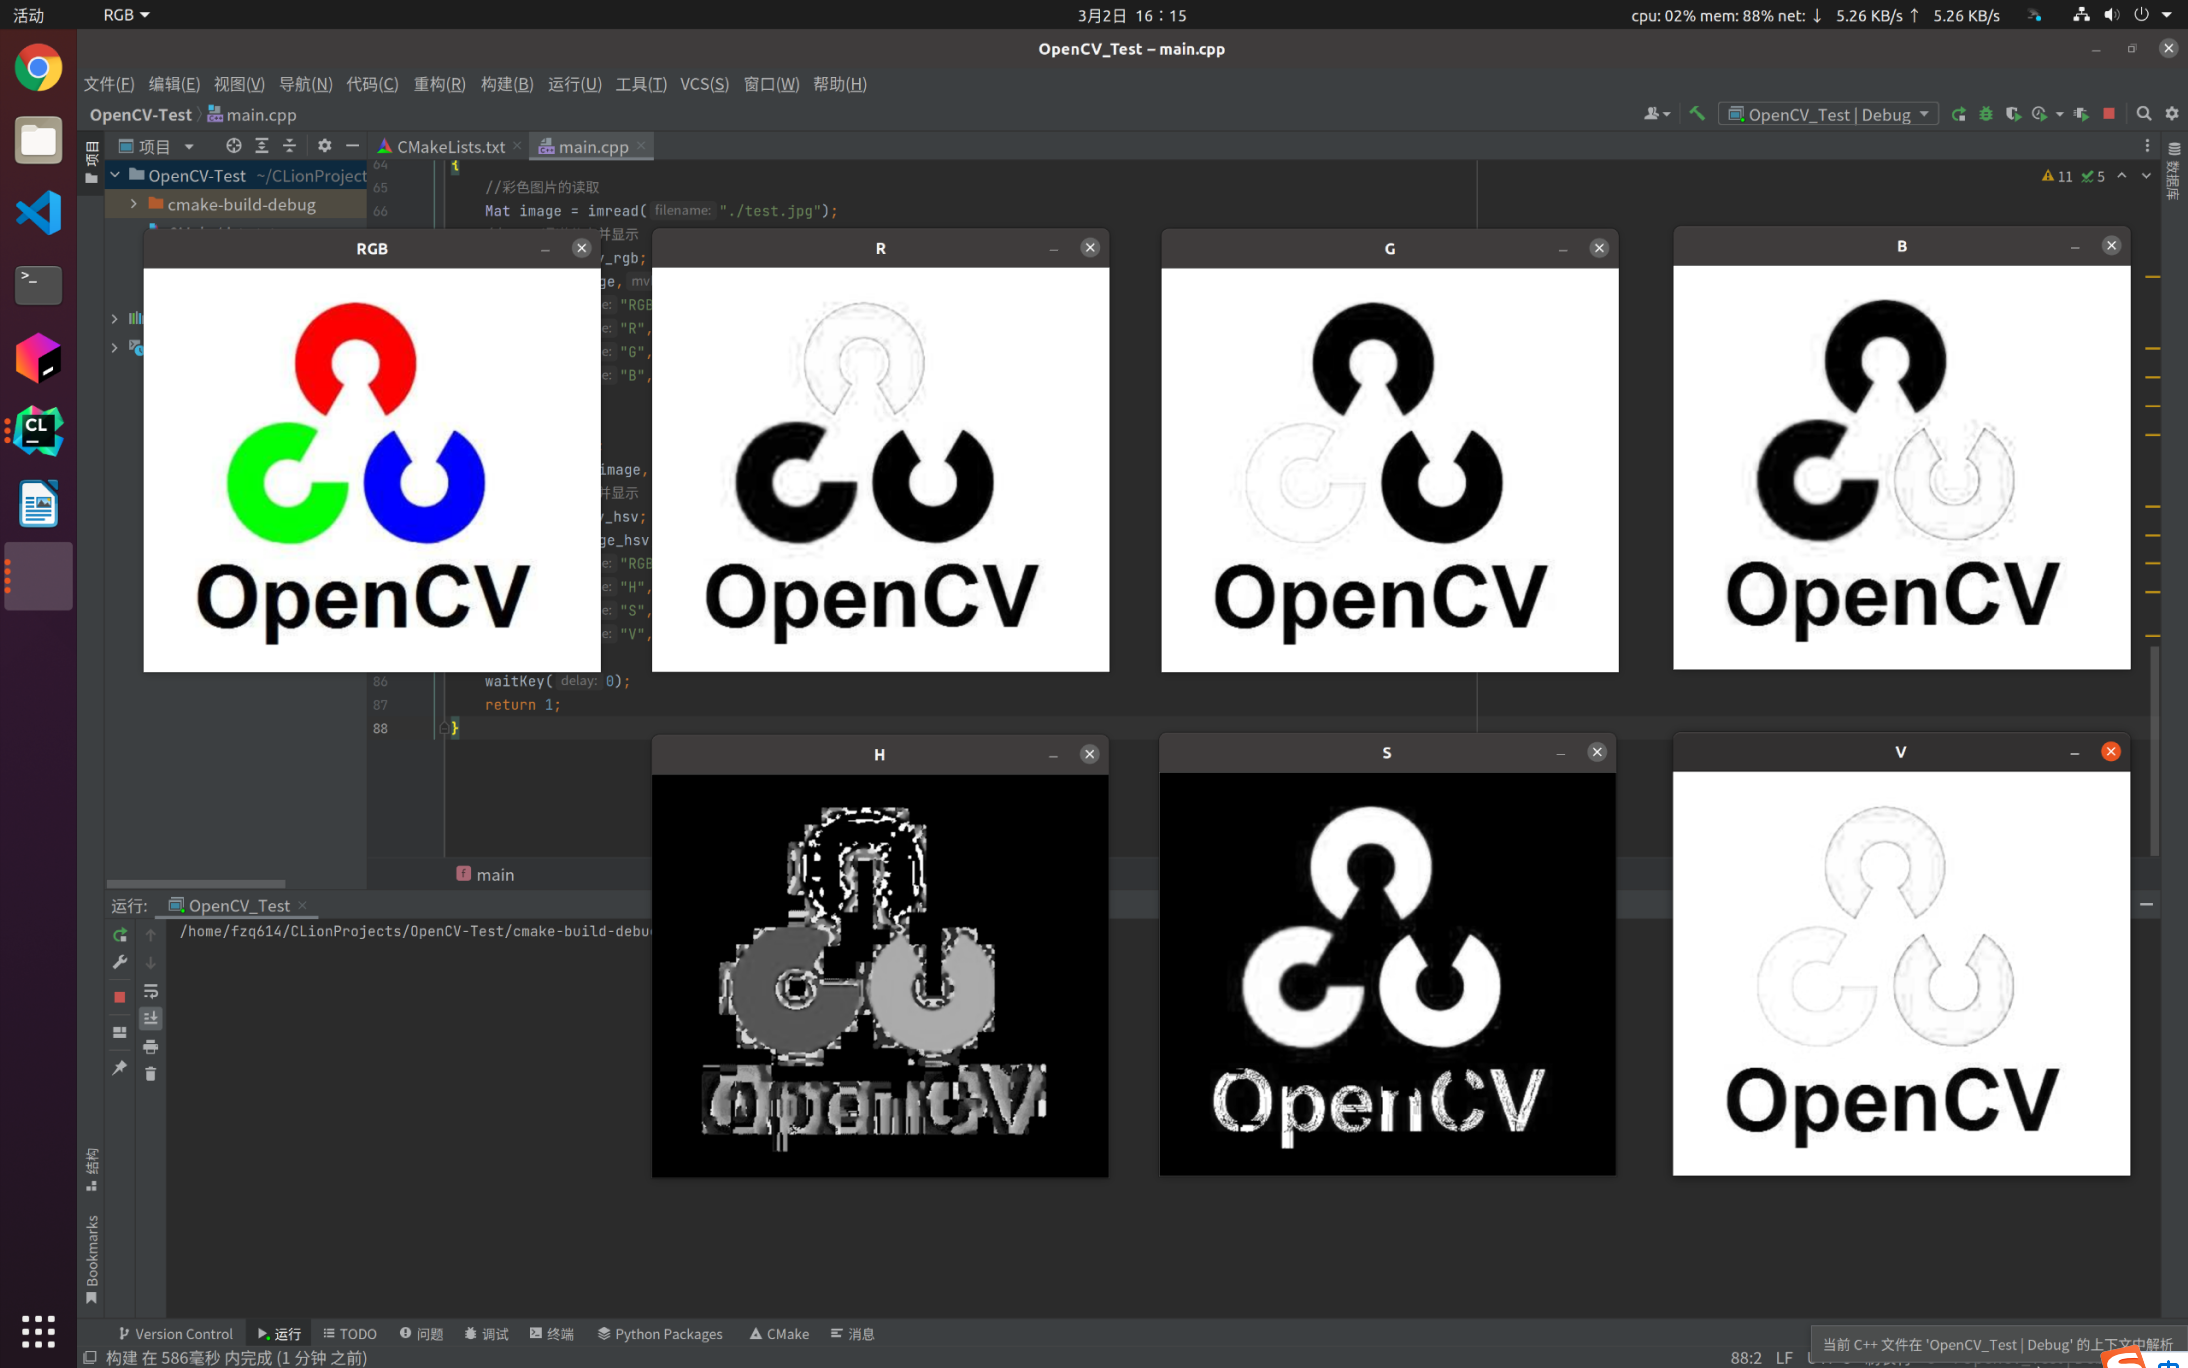
Task: Expand the cmake-build-debug folder
Action: point(134,204)
